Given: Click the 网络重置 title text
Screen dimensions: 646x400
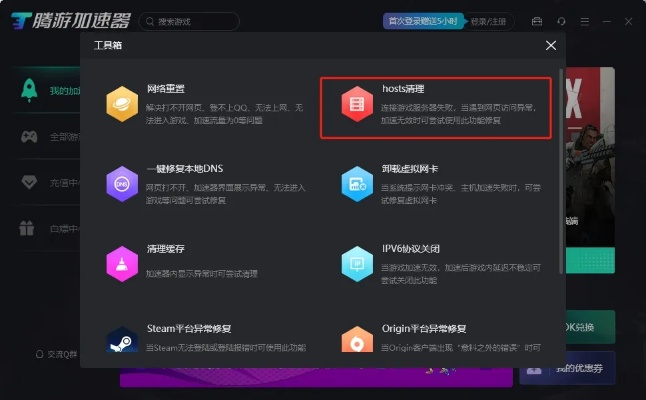Looking at the screenshot, I should (x=166, y=89).
